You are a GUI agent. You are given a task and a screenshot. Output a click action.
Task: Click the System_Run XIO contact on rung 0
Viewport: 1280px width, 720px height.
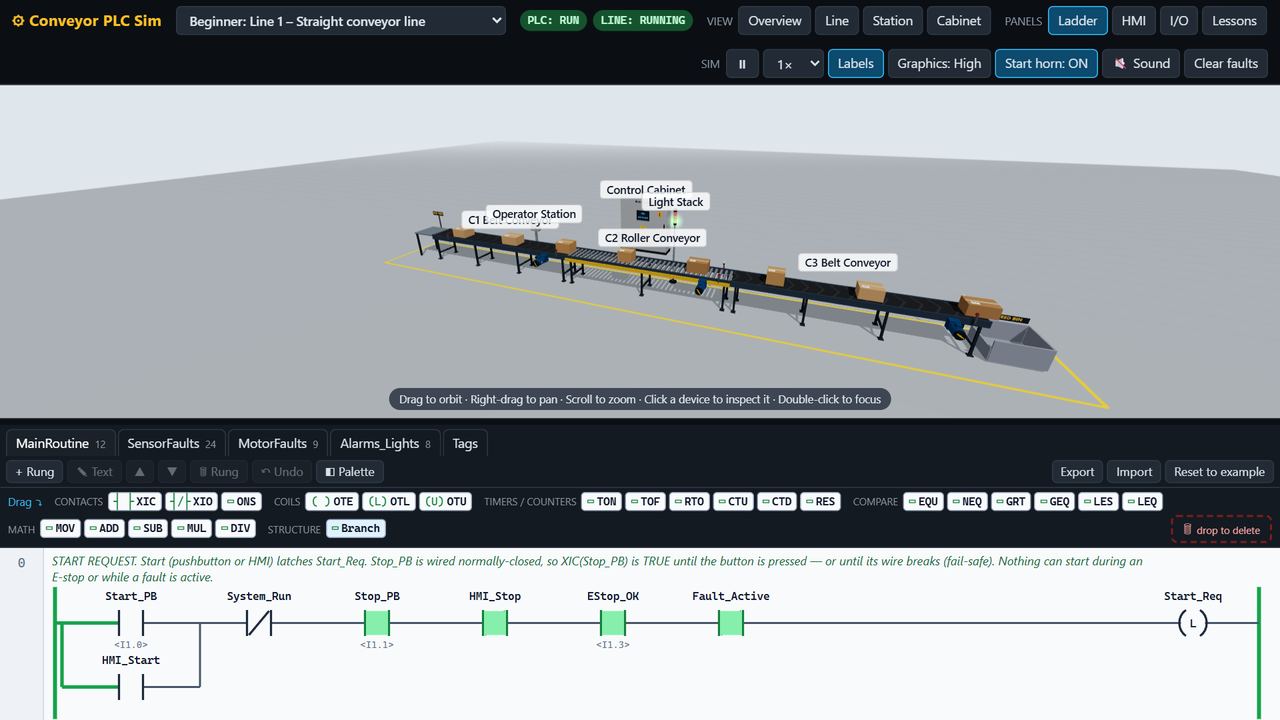point(259,623)
